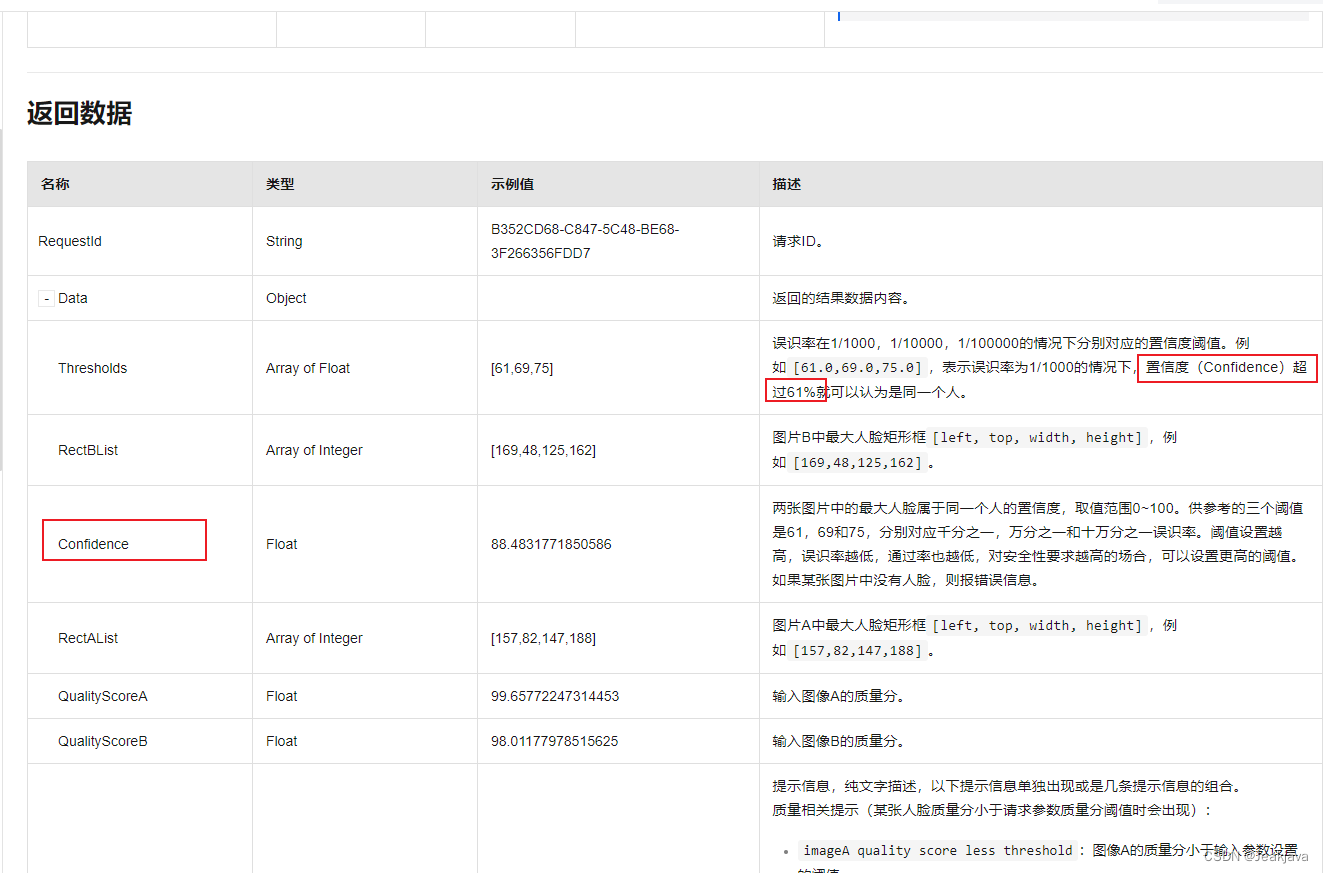Screen dimensions: 1323x873
Task: Click the QualityScoreB value 98.01177978515625
Action: pos(555,741)
